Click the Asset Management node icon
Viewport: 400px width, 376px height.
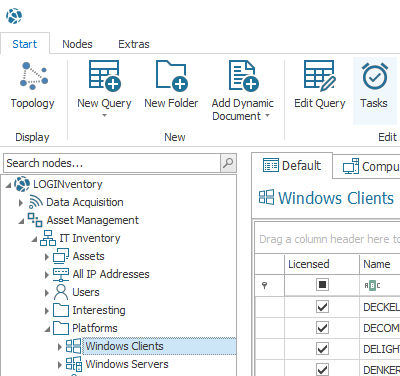(x=35, y=220)
